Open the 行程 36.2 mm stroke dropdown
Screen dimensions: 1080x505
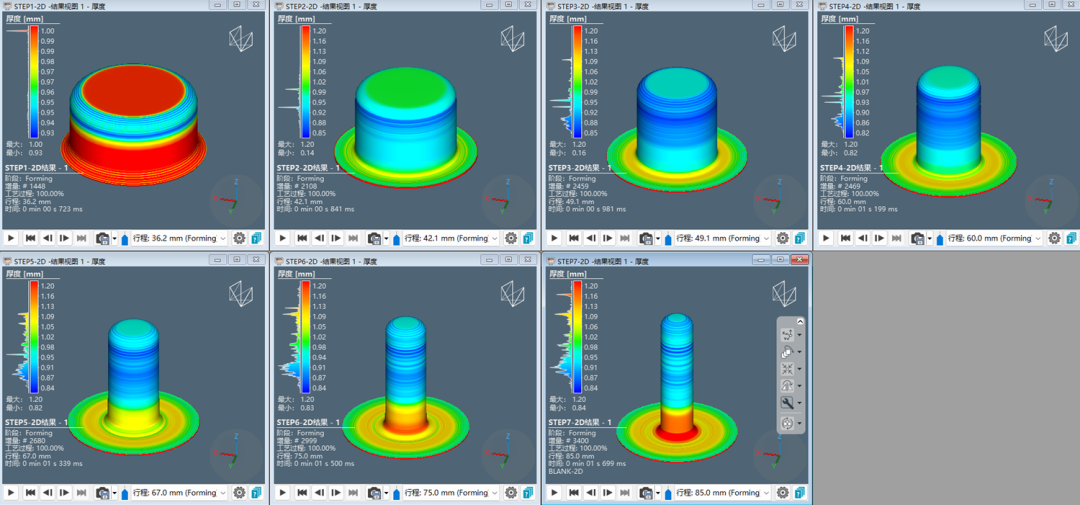click(179, 238)
